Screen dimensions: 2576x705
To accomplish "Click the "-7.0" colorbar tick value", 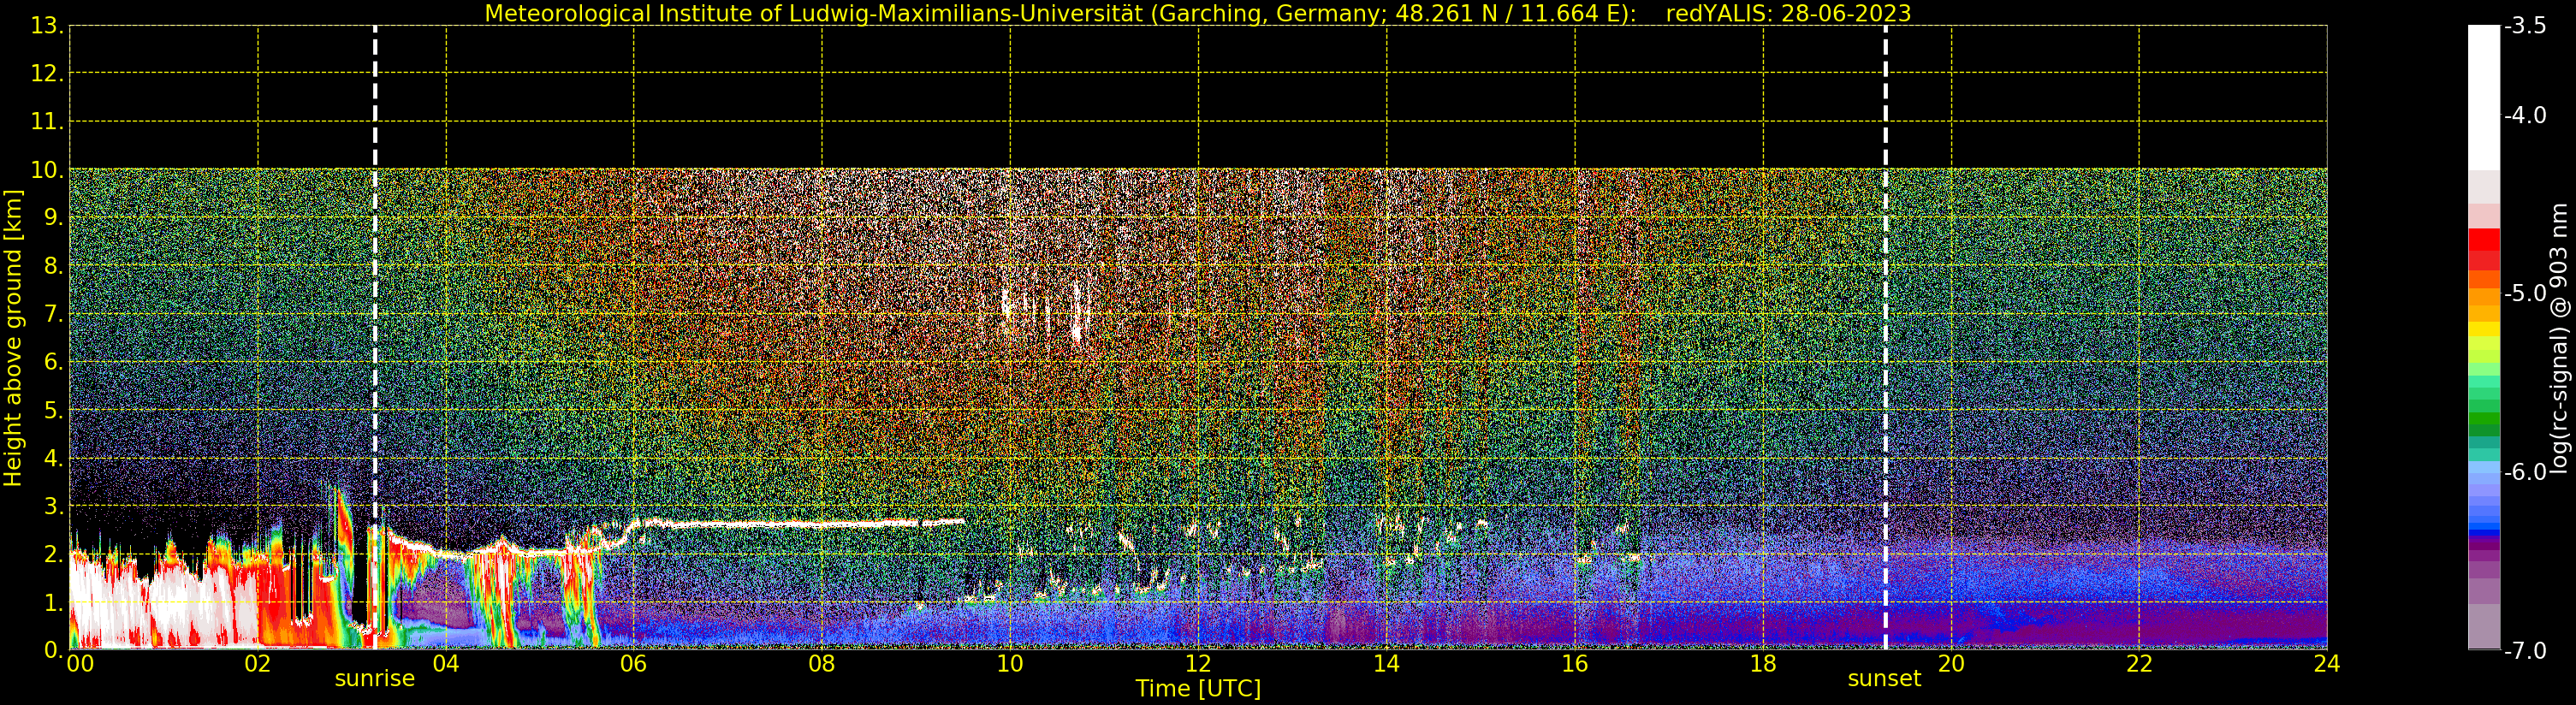I will [2525, 651].
